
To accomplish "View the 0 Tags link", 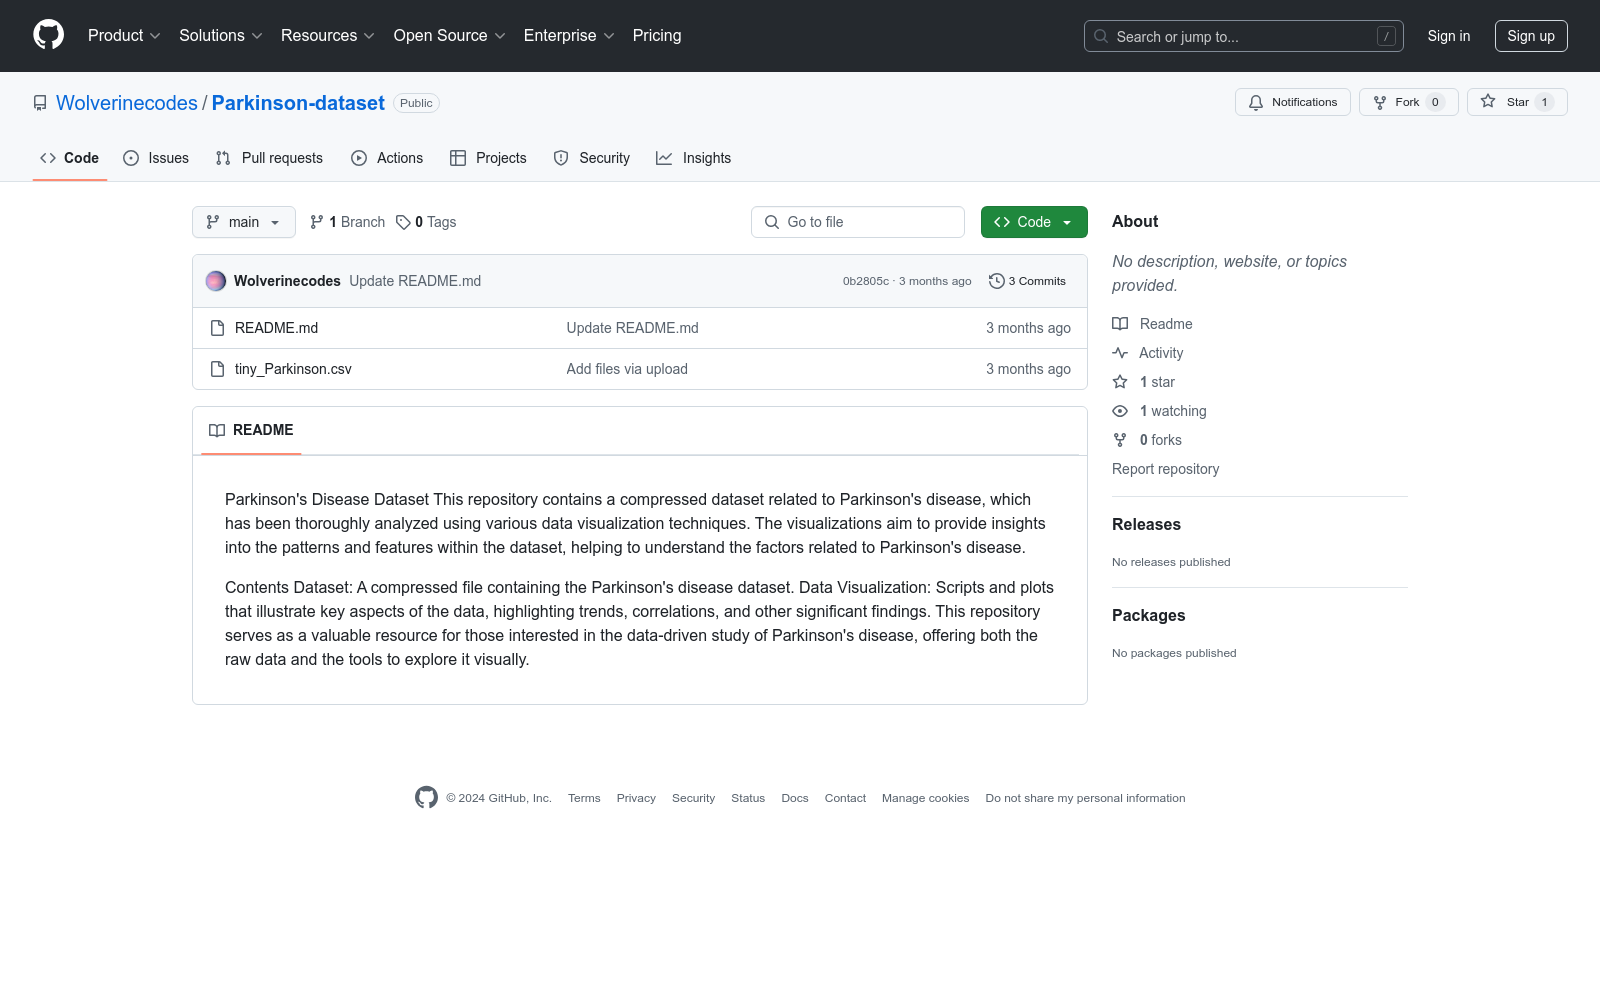I will [x=426, y=222].
